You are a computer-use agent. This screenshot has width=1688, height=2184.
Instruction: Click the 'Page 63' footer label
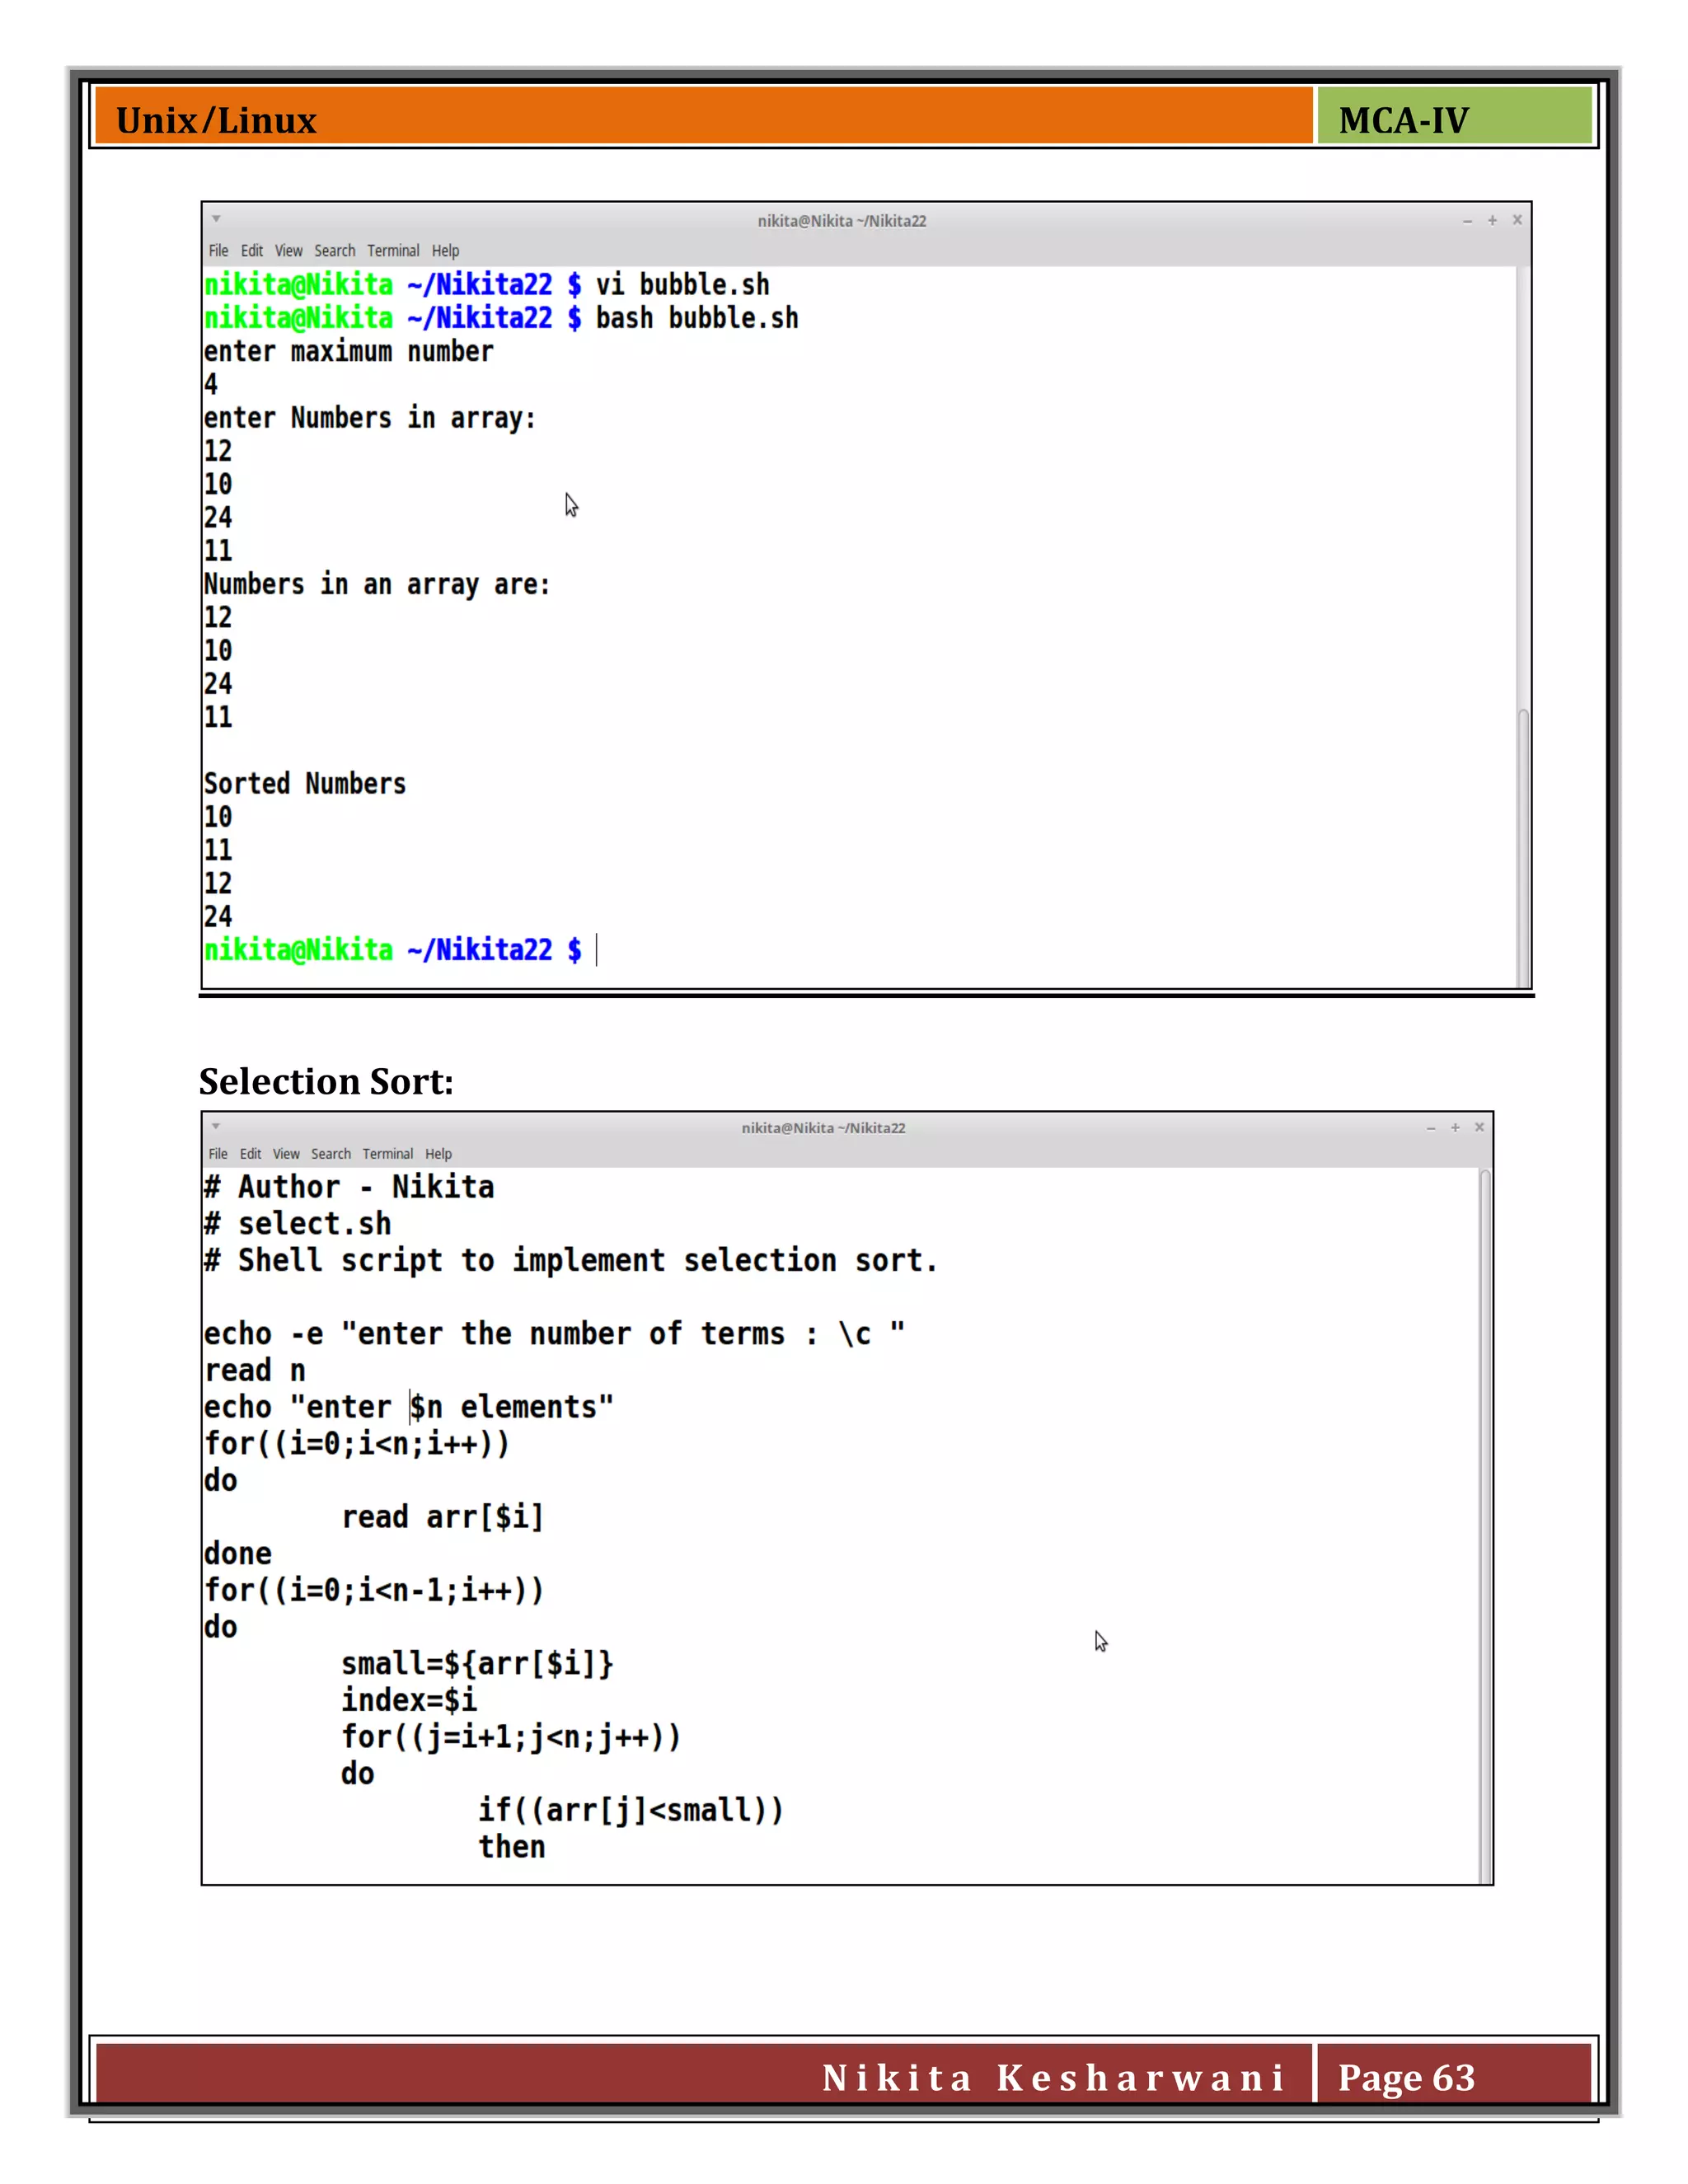(x=1407, y=2078)
